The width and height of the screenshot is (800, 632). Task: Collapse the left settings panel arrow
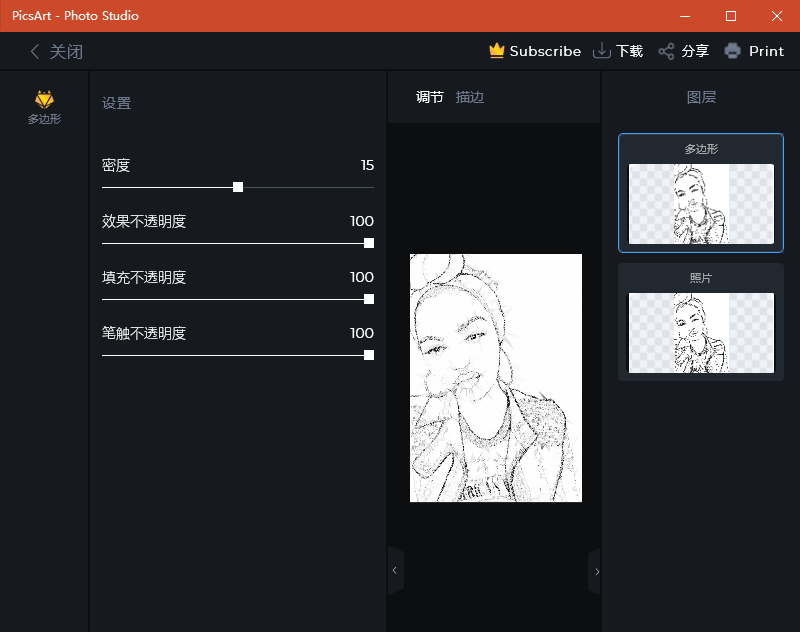[395, 570]
